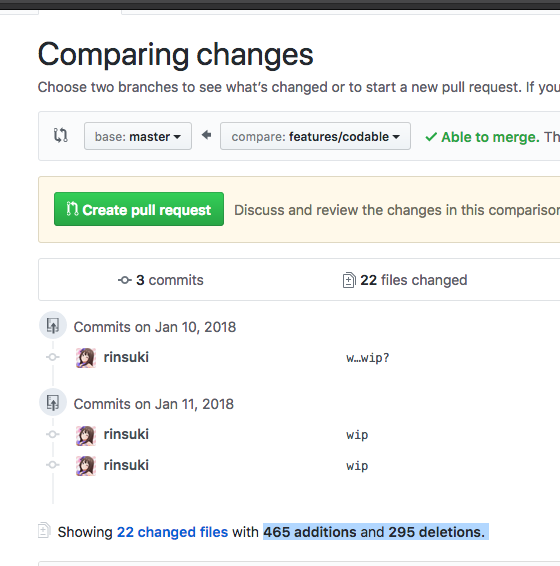This screenshot has width=560, height=566.
Task: Click the file diff icon beside 22 files changed
Action: click(x=349, y=280)
